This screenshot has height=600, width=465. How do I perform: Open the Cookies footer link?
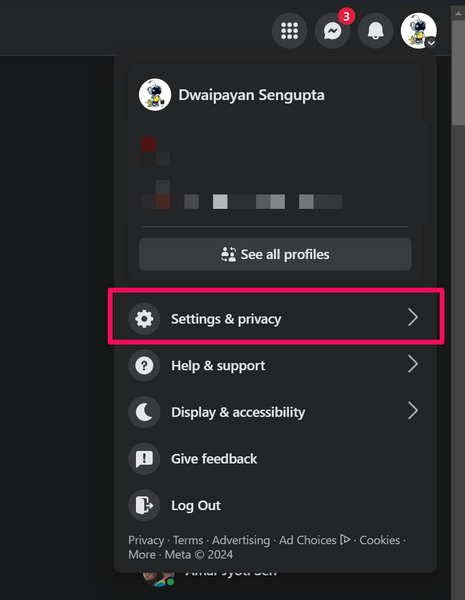coord(379,540)
